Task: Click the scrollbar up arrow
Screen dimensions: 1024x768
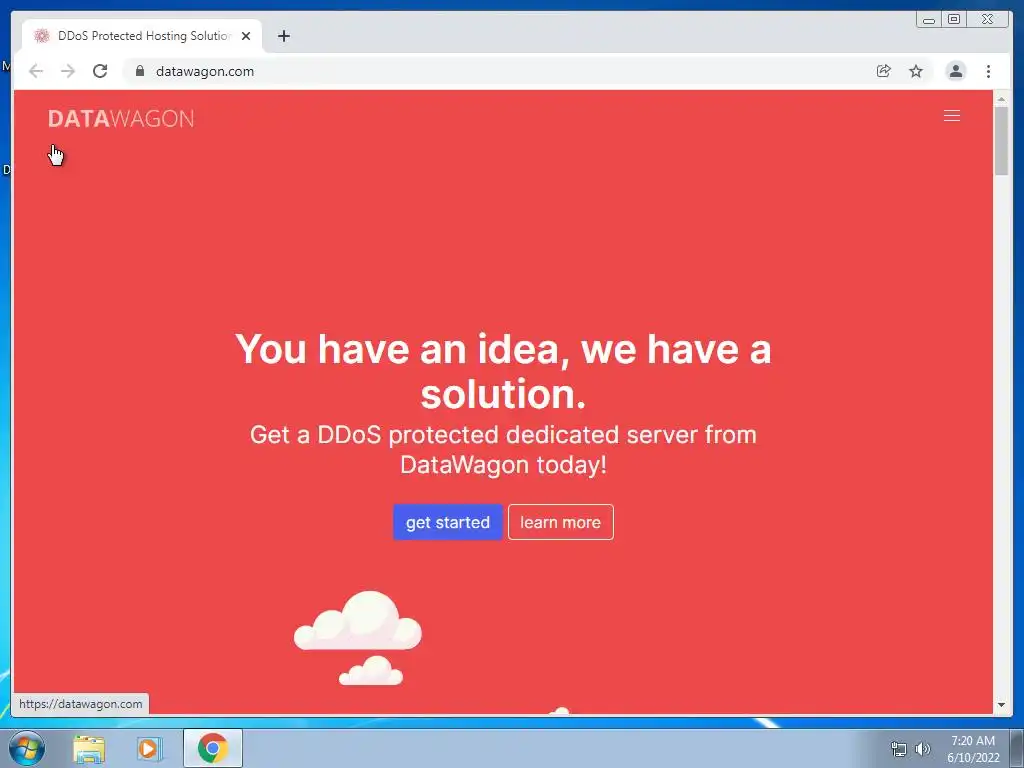Action: tap(1001, 99)
